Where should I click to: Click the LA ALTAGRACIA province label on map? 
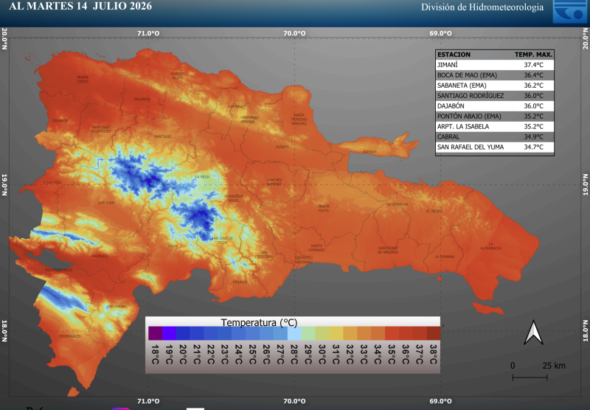(490, 246)
